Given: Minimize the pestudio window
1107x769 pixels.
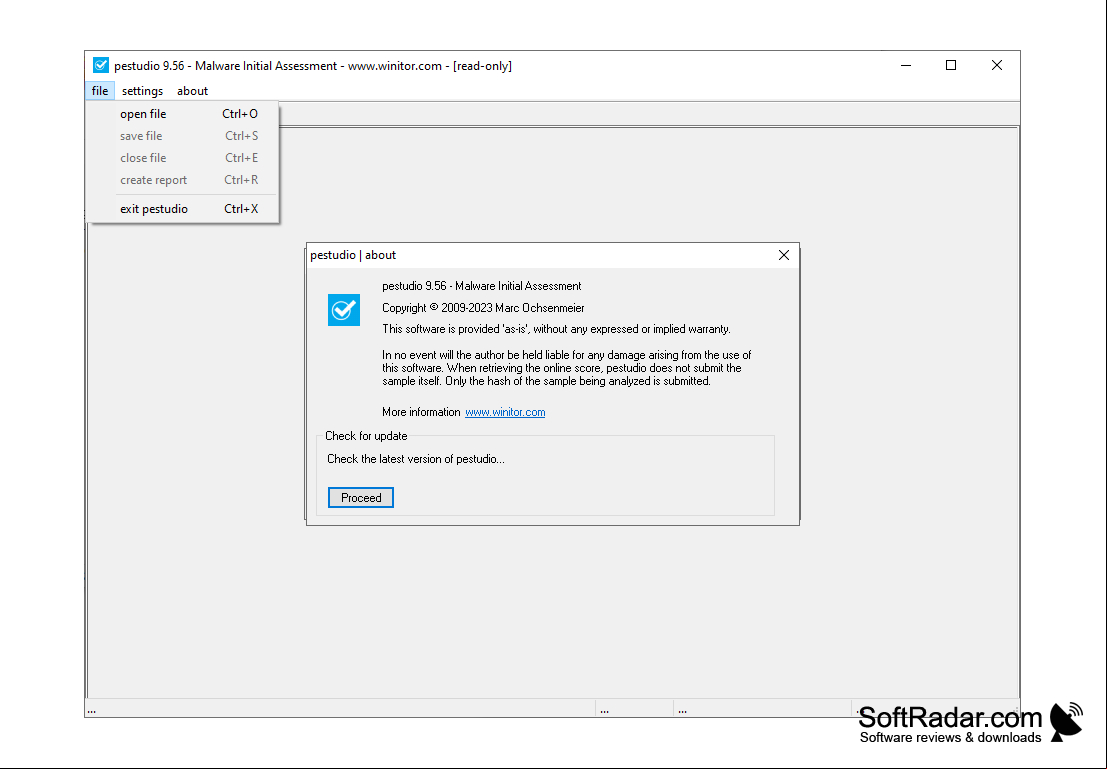Looking at the screenshot, I should [906, 65].
